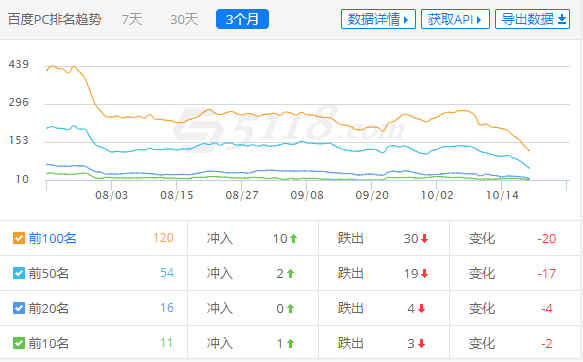The height and width of the screenshot is (362, 583).
Task: Click the 前50名 label
Action: 49,273
